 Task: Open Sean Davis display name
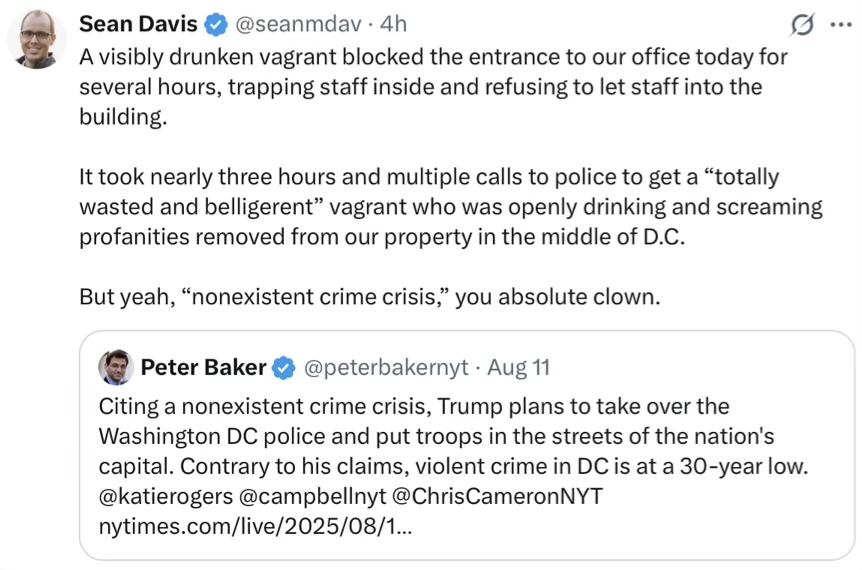point(138,24)
